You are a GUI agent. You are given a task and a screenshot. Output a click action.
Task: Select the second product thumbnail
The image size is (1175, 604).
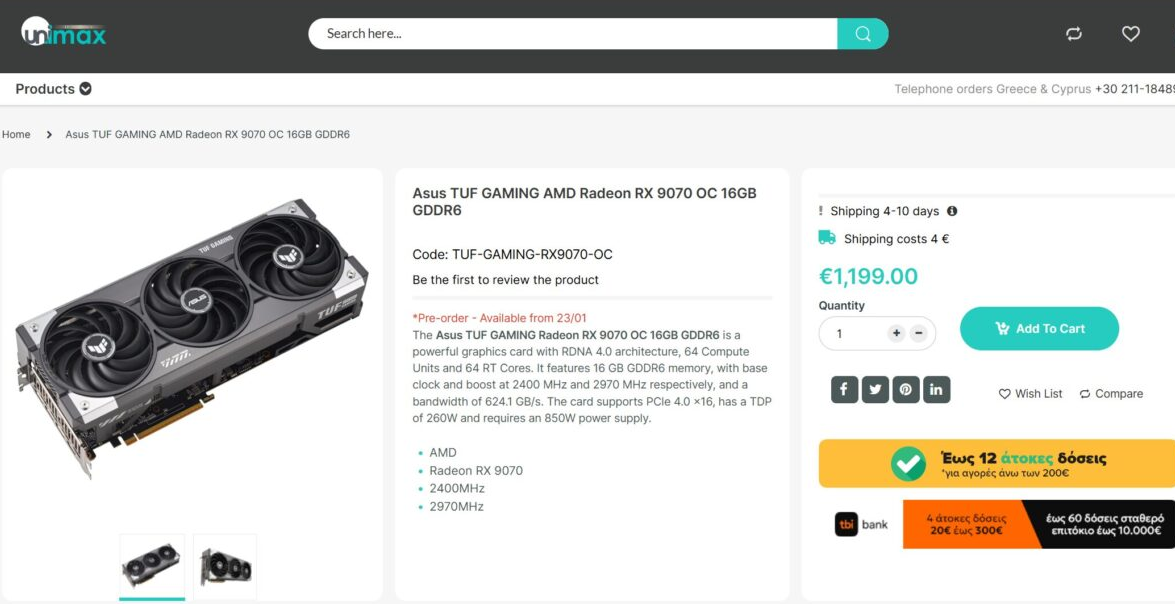coord(225,566)
